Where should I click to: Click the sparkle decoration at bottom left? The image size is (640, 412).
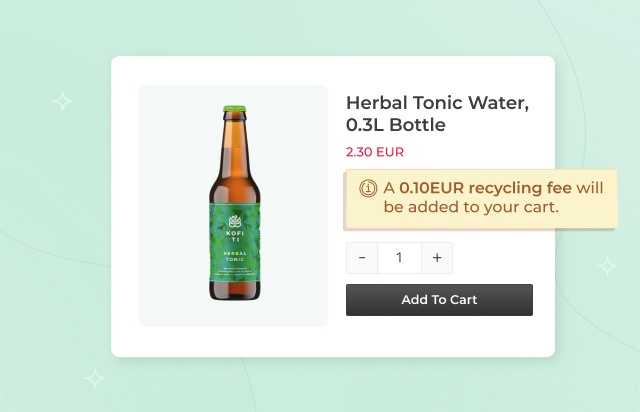(95, 378)
